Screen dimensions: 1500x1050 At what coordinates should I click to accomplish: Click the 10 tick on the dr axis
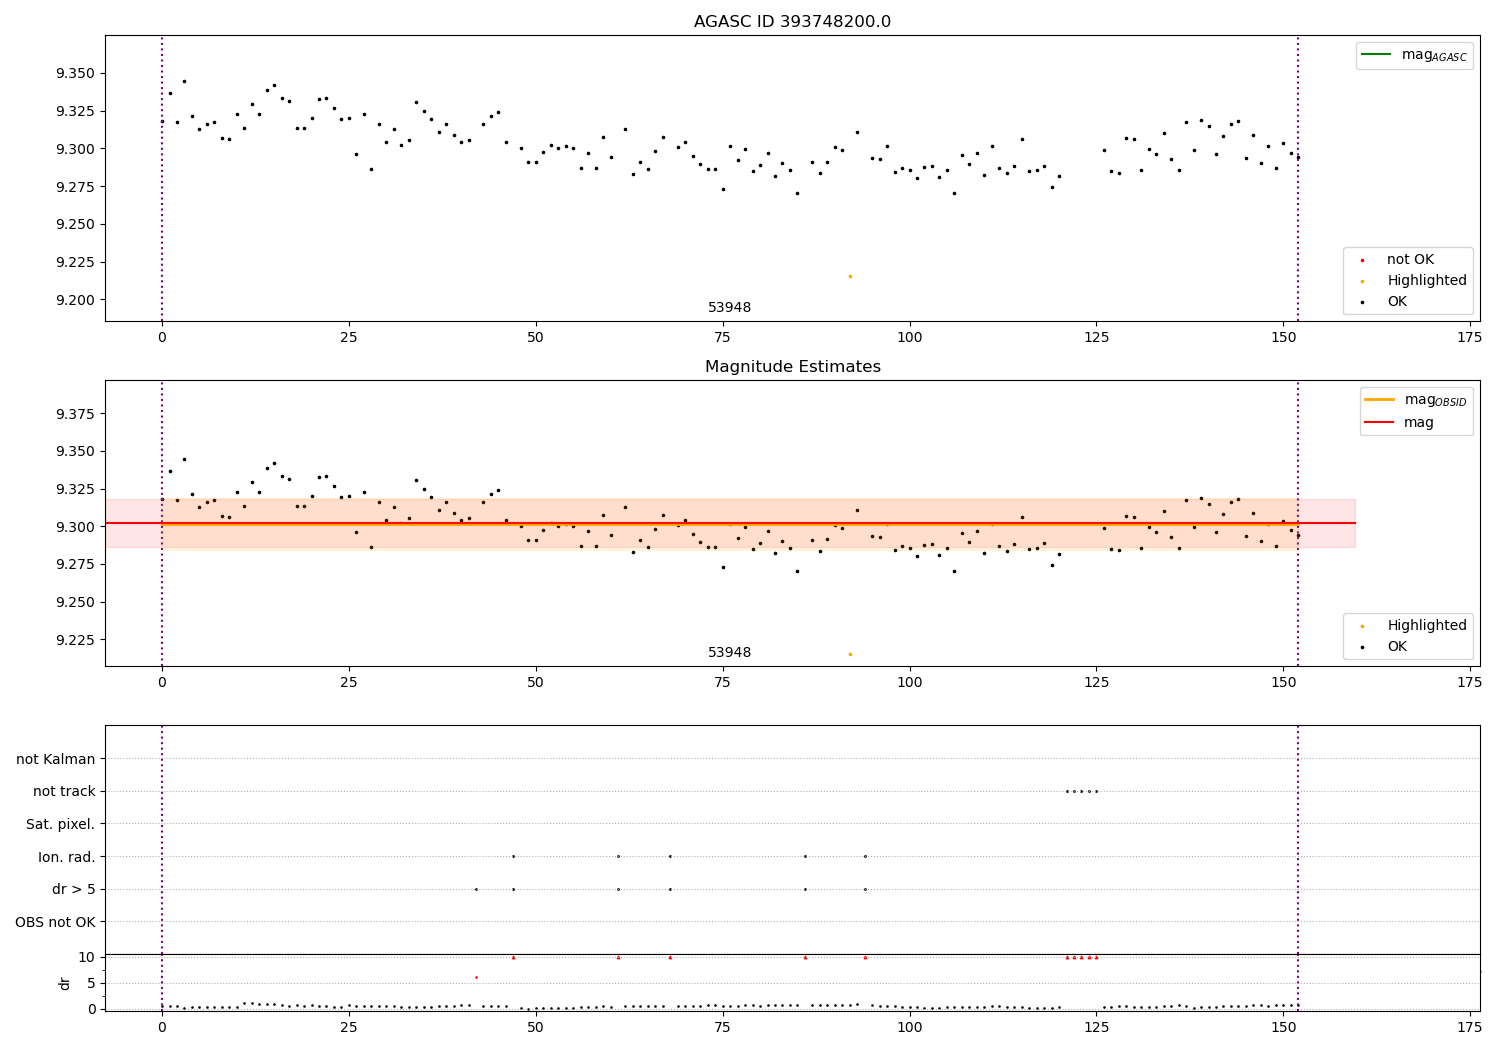[x=86, y=957]
